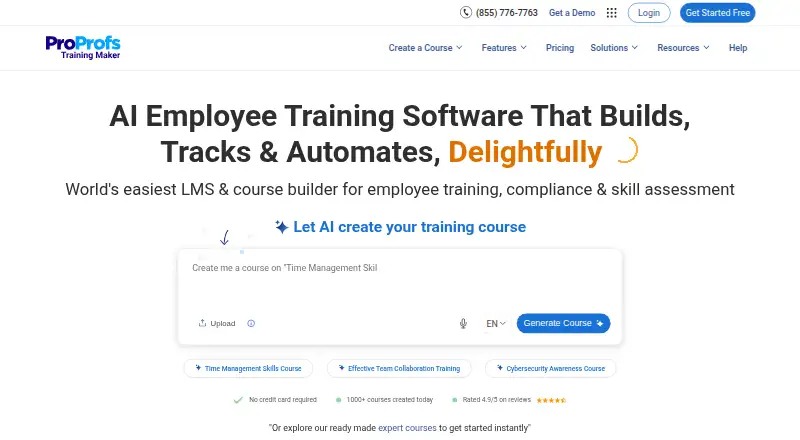Click the five-star rating icons
This screenshot has width=800, height=440.
coord(551,400)
